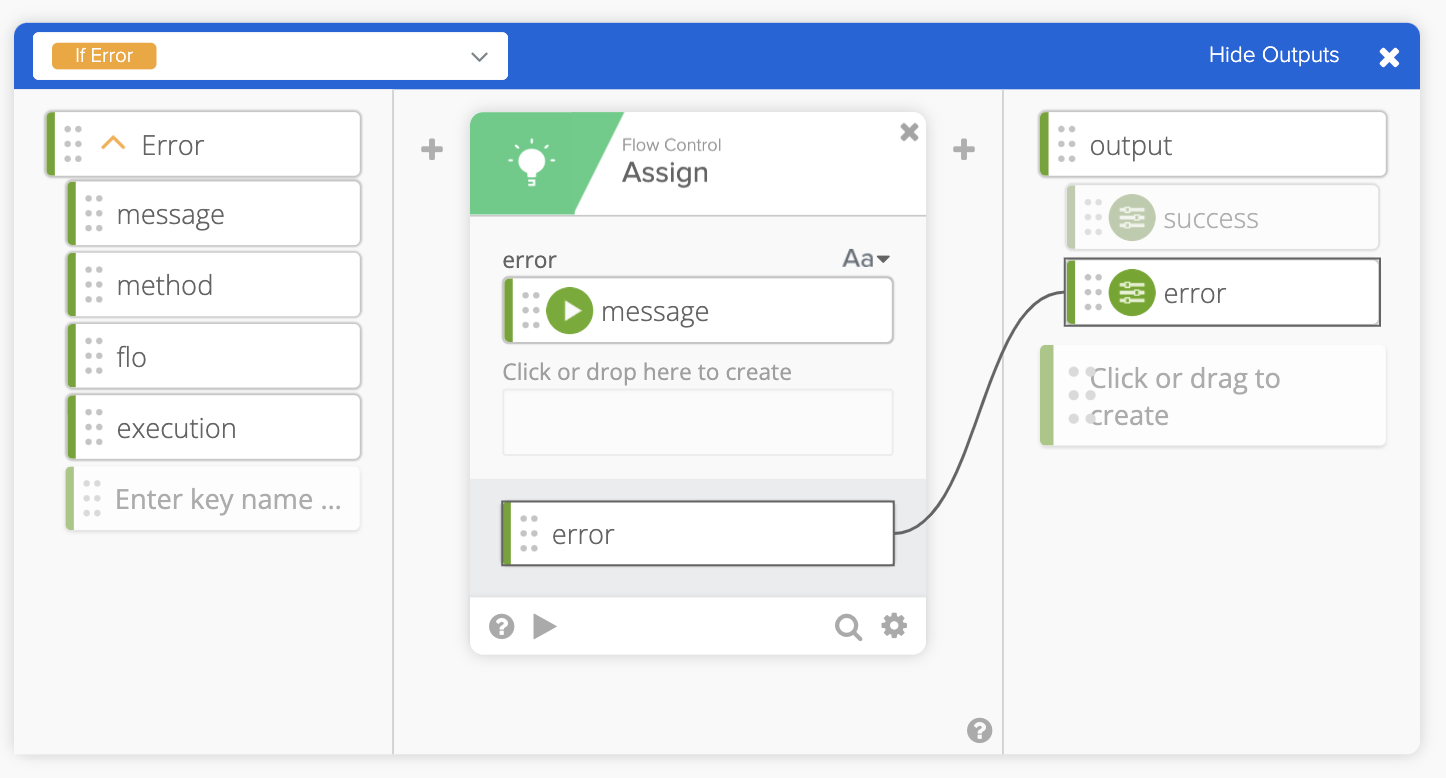
Task: Add a card right of Assign
Action: click(x=963, y=150)
